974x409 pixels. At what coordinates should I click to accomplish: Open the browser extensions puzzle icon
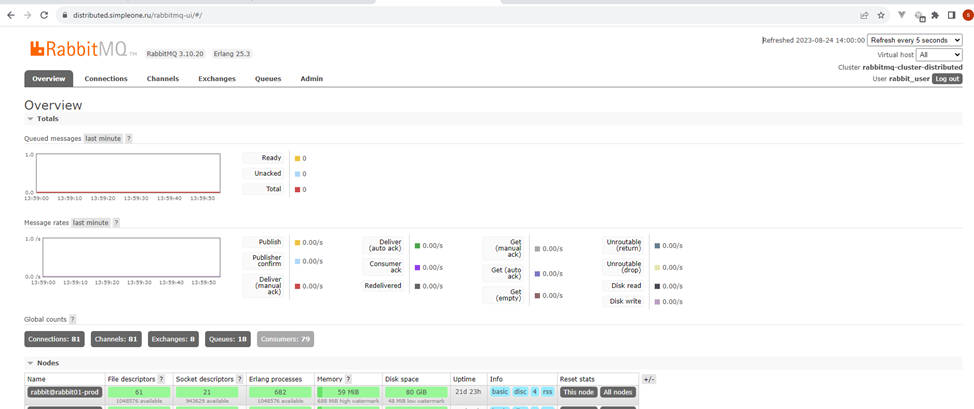click(x=935, y=15)
